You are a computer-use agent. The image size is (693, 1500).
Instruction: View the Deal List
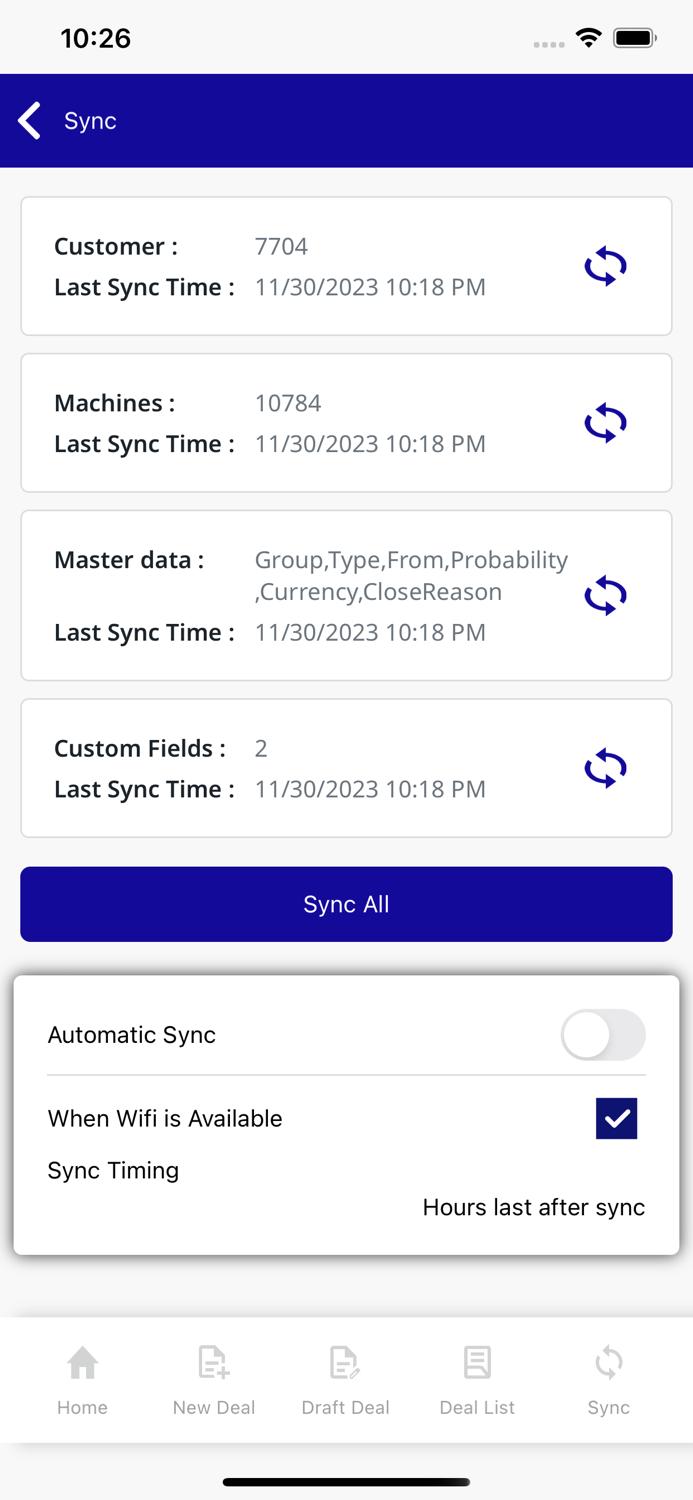[477, 1380]
